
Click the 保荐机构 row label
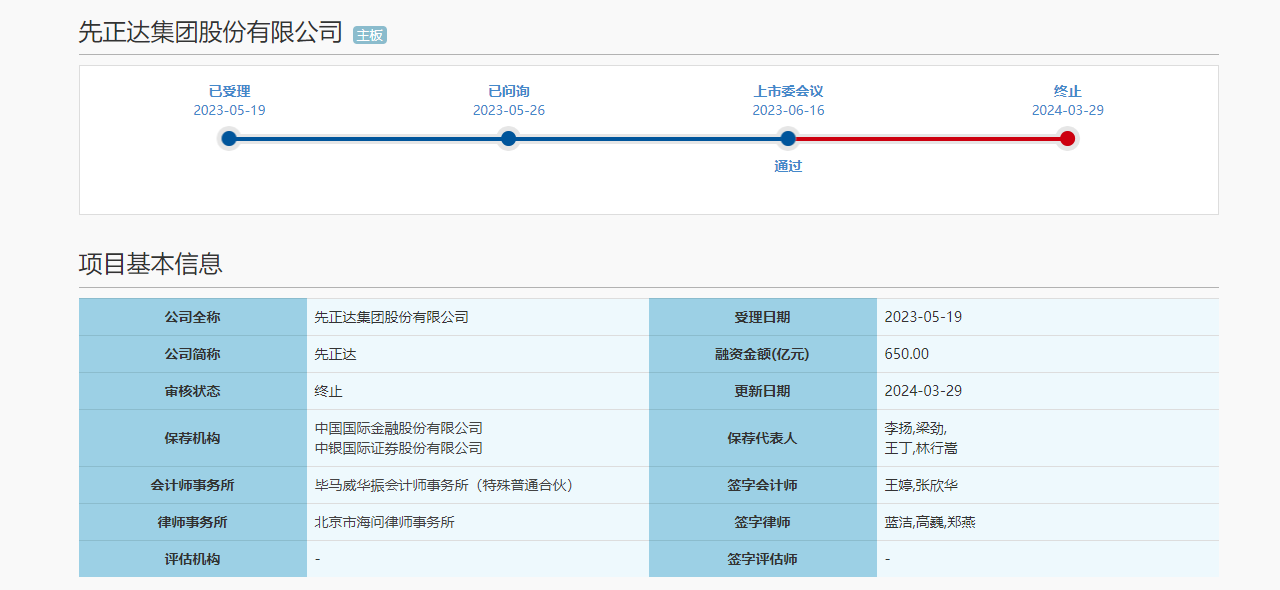(193, 438)
